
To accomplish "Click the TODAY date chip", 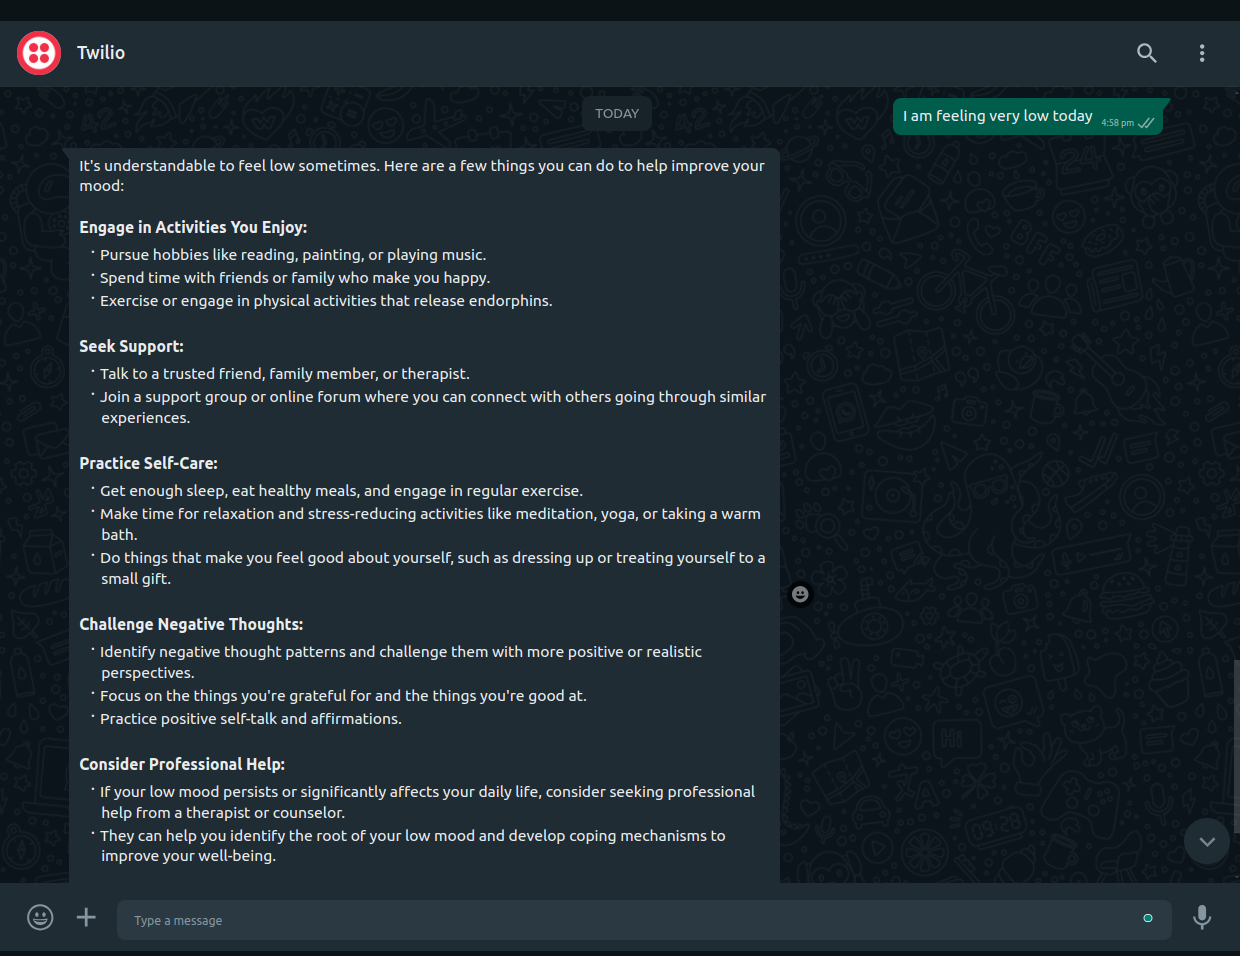I will [x=617, y=114].
